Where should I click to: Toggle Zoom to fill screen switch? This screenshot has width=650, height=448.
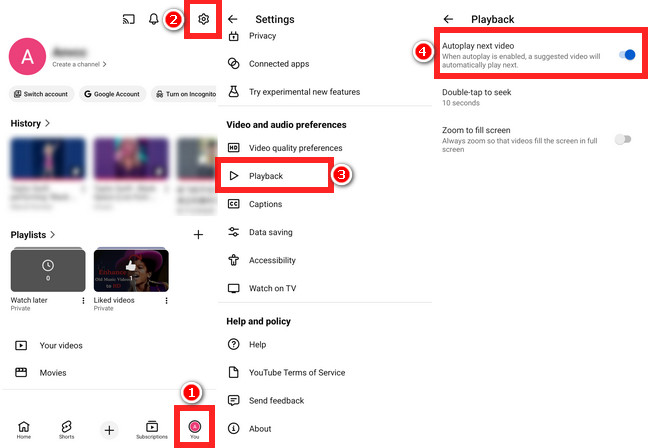point(623,139)
